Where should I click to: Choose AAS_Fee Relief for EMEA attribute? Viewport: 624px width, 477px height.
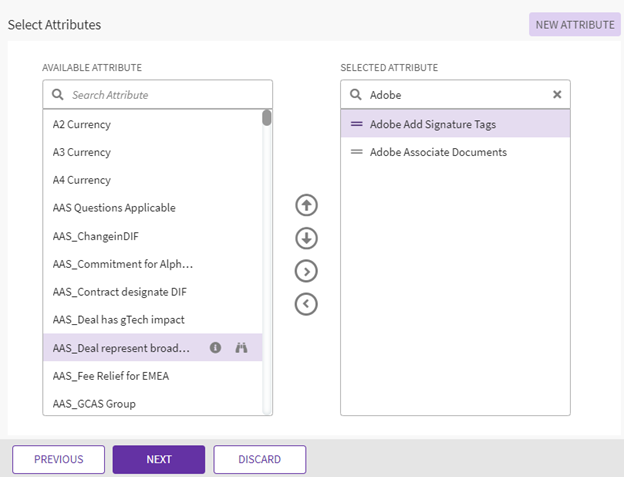click(x=109, y=376)
